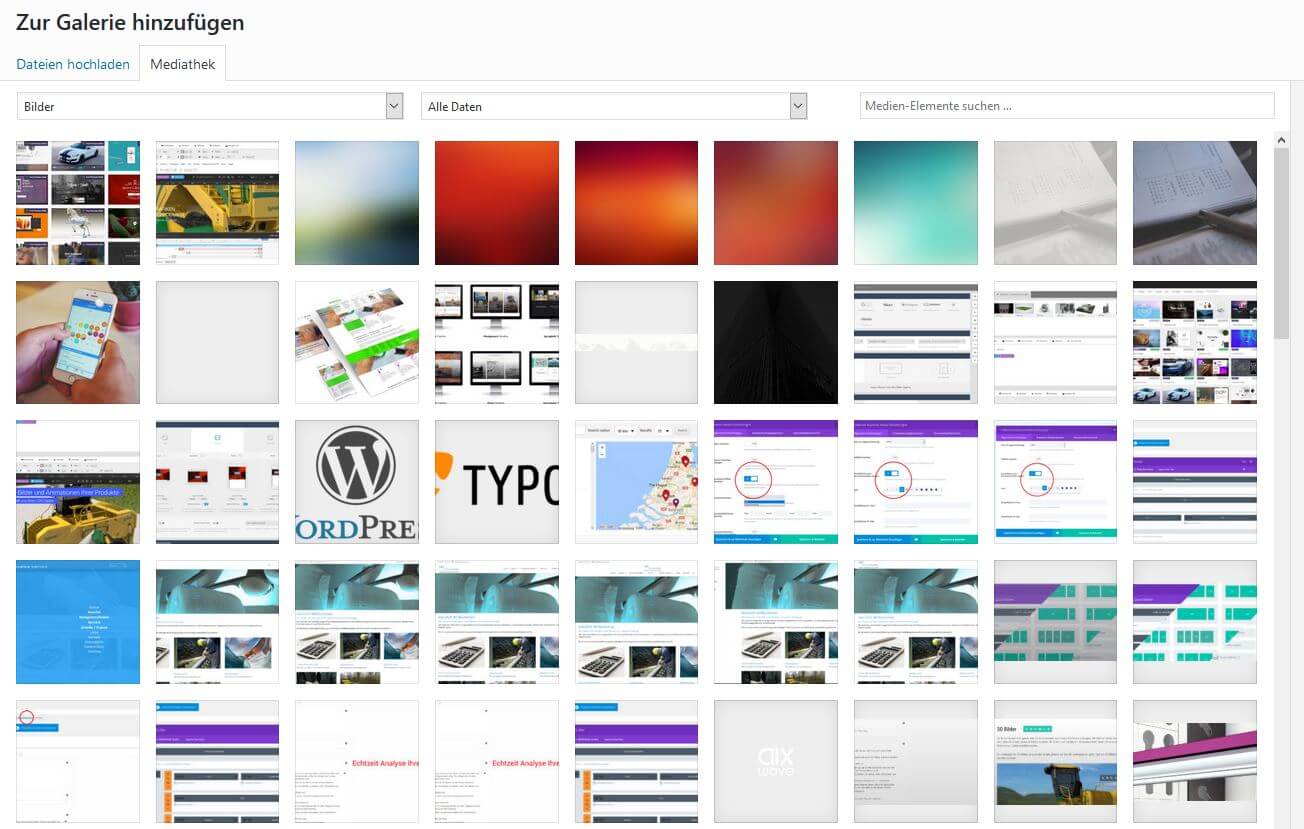This screenshot has height=829, width=1304.
Task: Select the solid blue menu page thumbnail
Action: pos(78,622)
